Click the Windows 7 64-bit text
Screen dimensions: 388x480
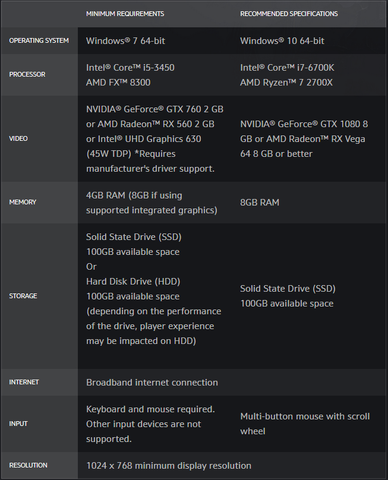coord(126,41)
